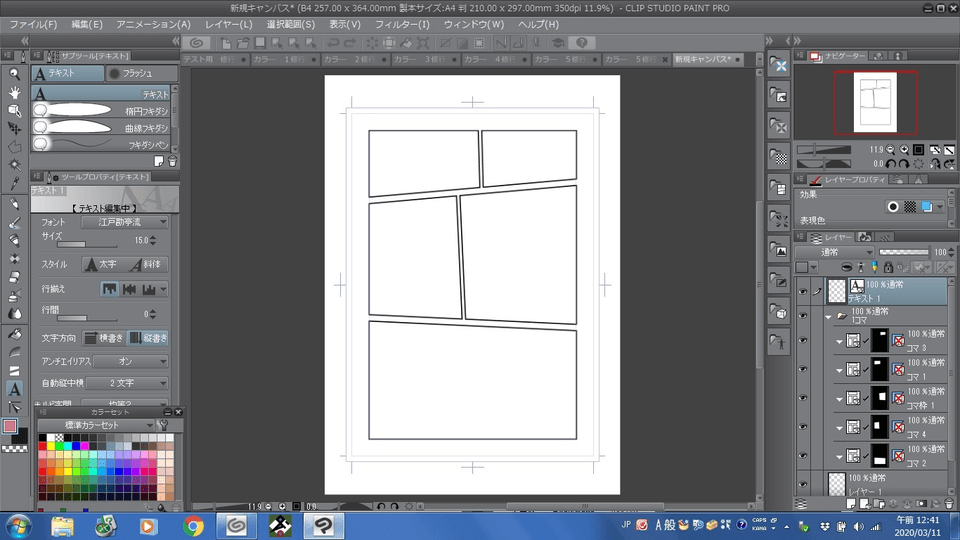Screen dimensions: 960x540
Task: Open the フィルター(I) menu
Action: pos(402,23)
